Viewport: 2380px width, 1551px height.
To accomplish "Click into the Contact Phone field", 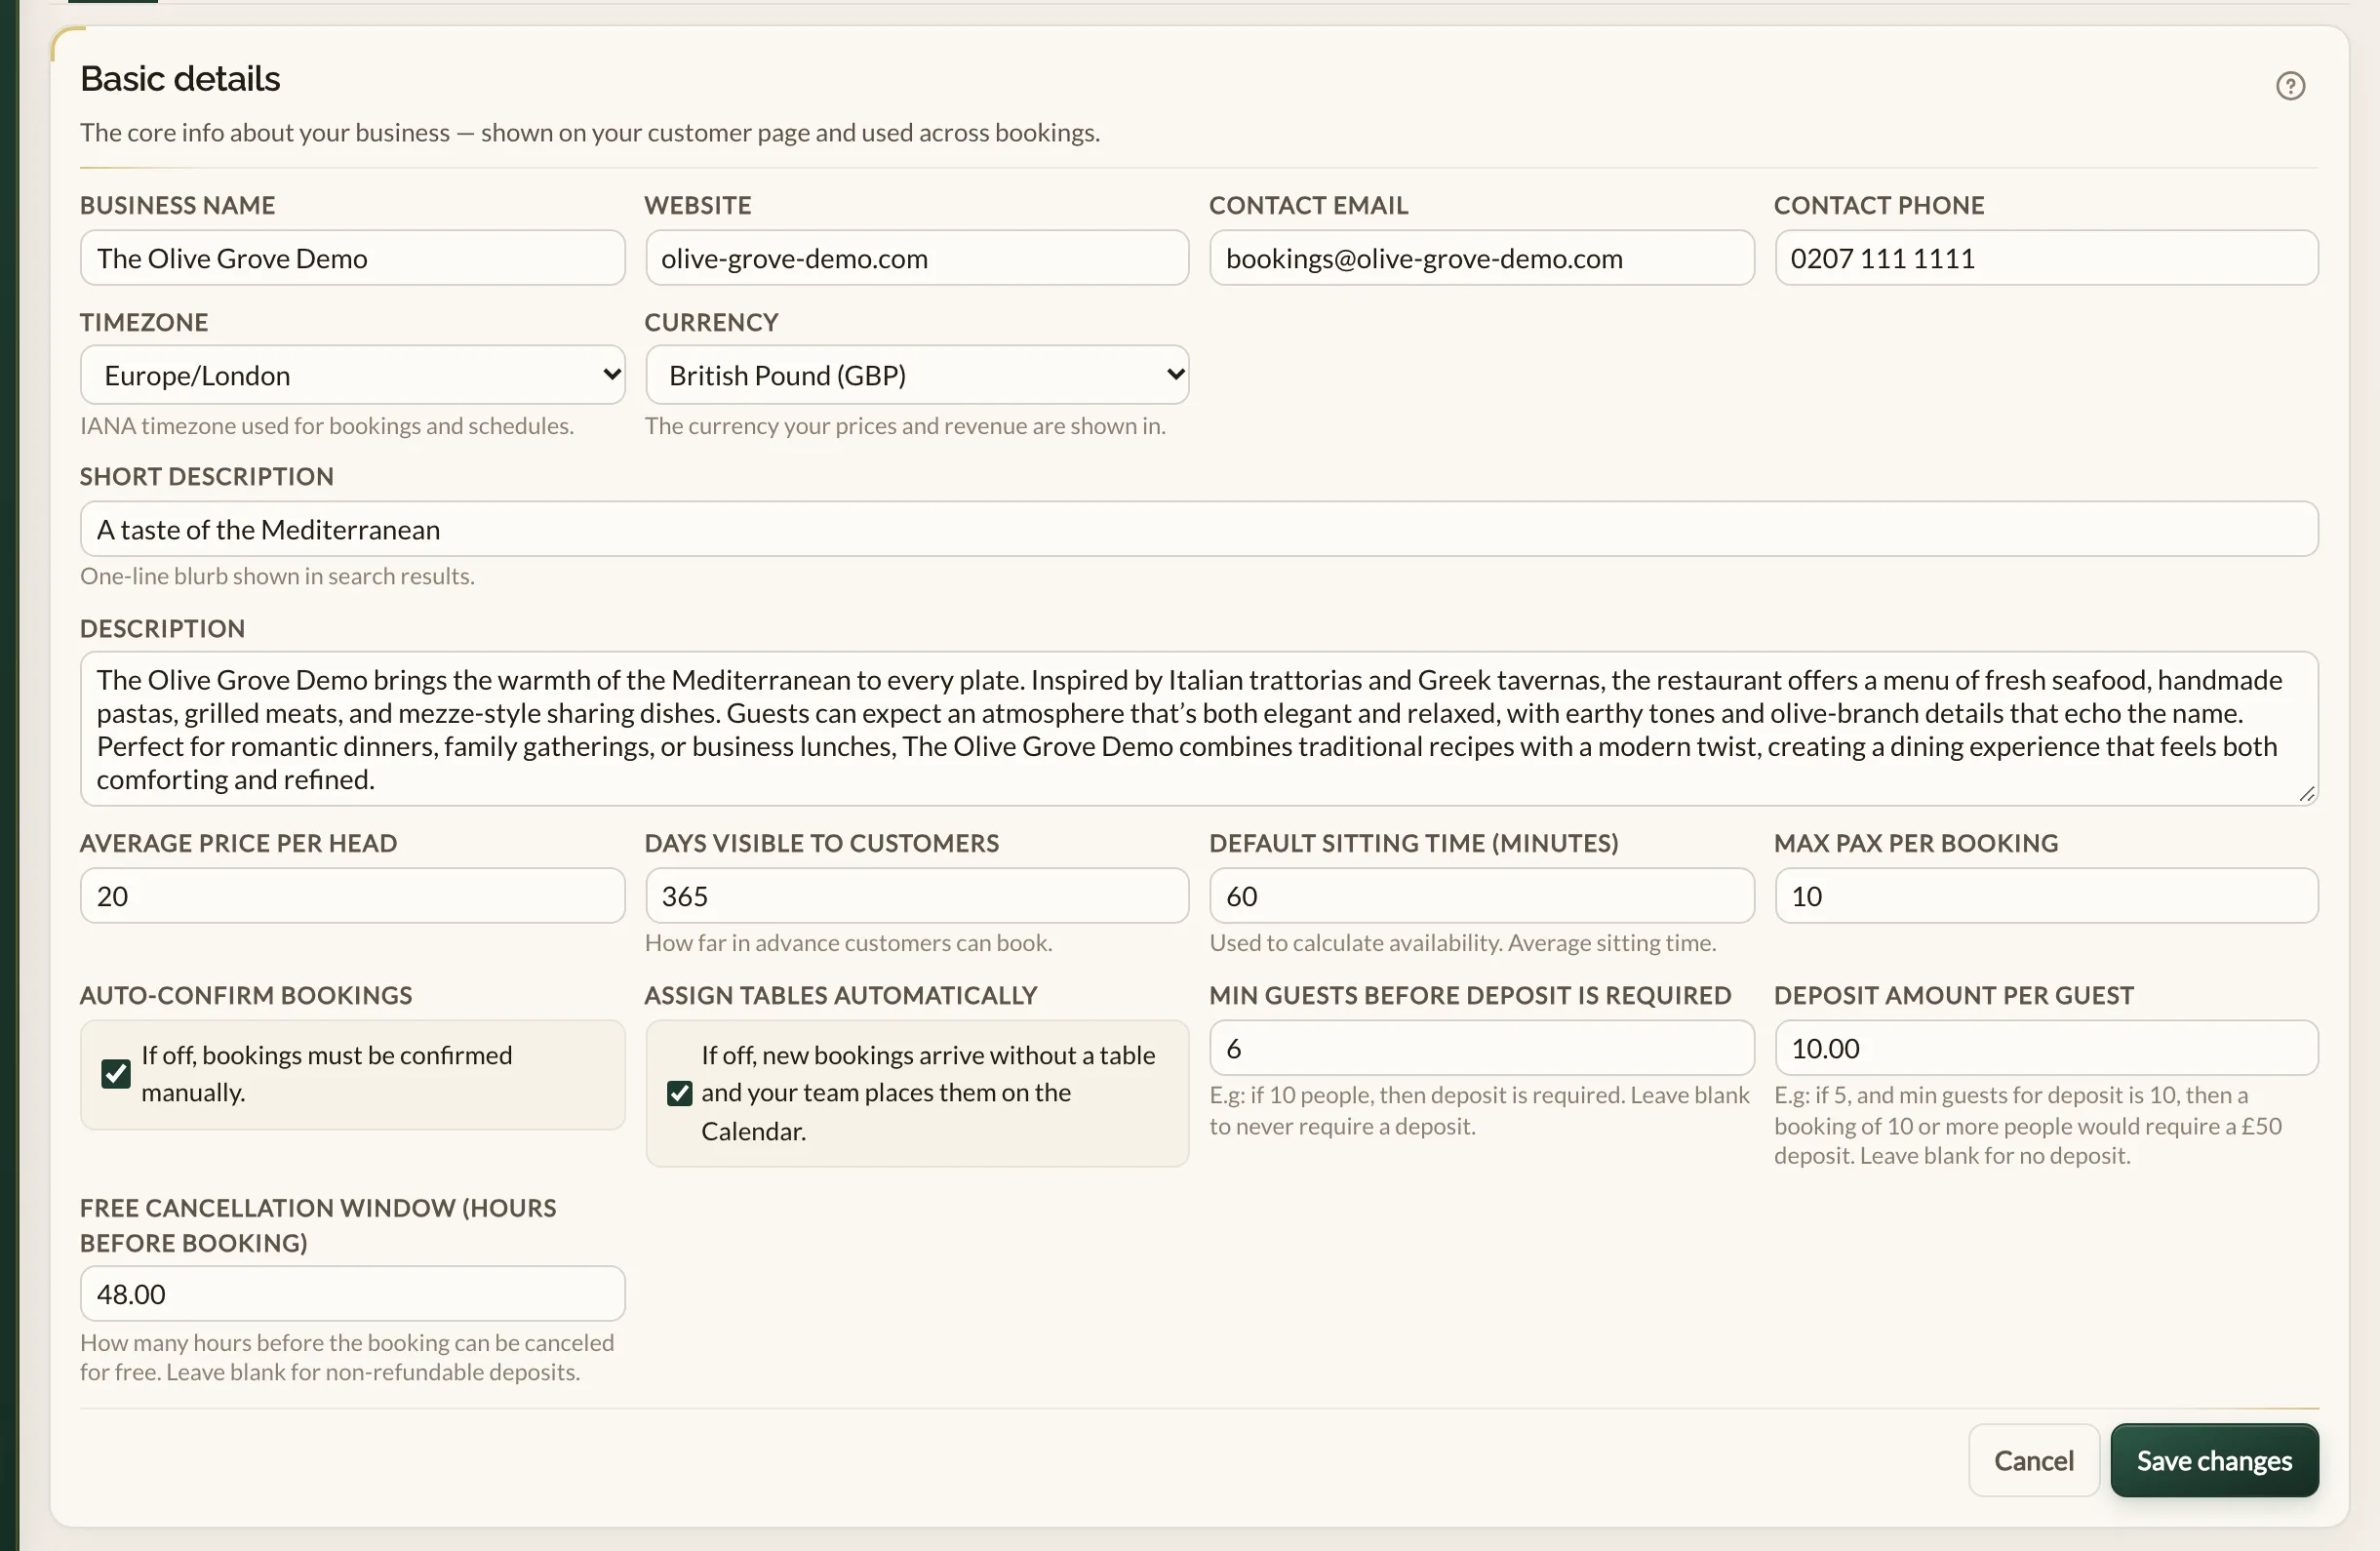I will (2046, 258).
